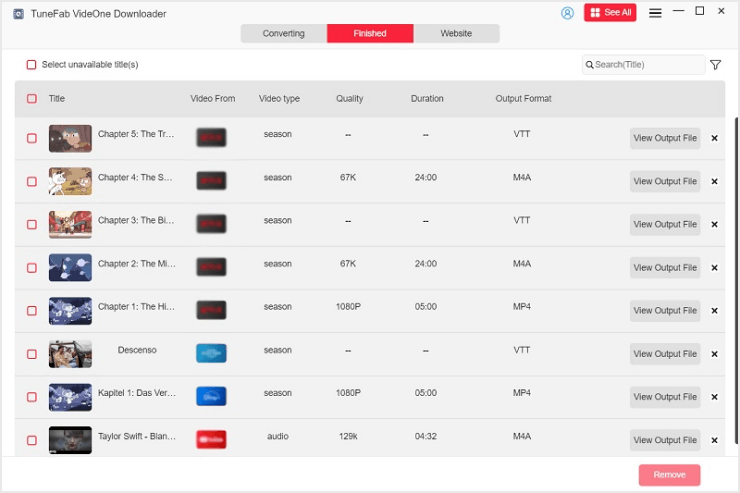Click the red Remove button
Viewport: 740px width, 493px height.
click(x=669, y=475)
